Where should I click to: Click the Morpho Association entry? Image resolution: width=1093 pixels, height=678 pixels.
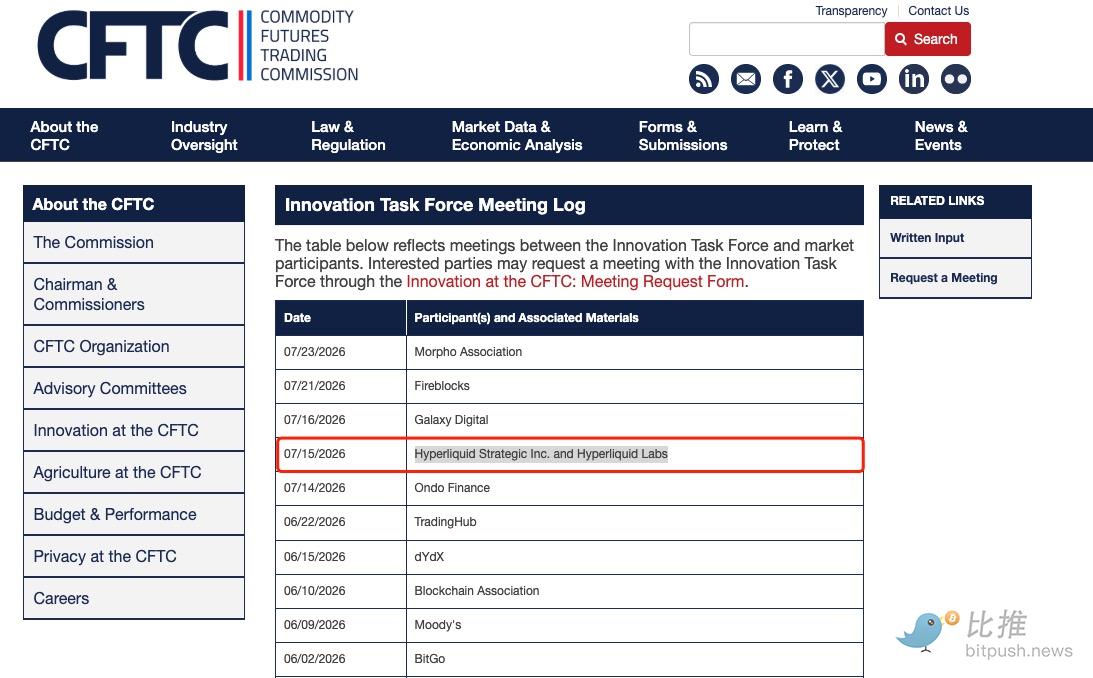click(x=468, y=352)
